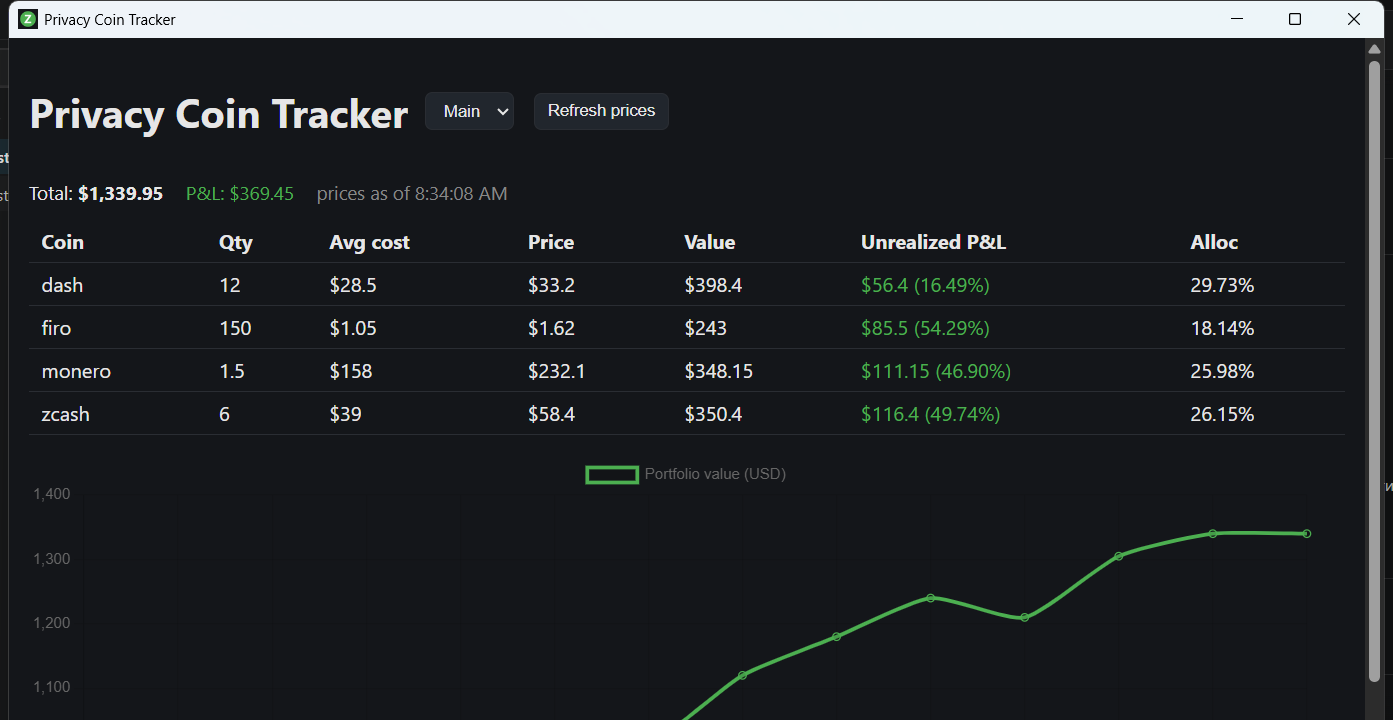The image size is (1393, 720).
Task: Click zcash allocation 26.15%
Action: 1222,414
